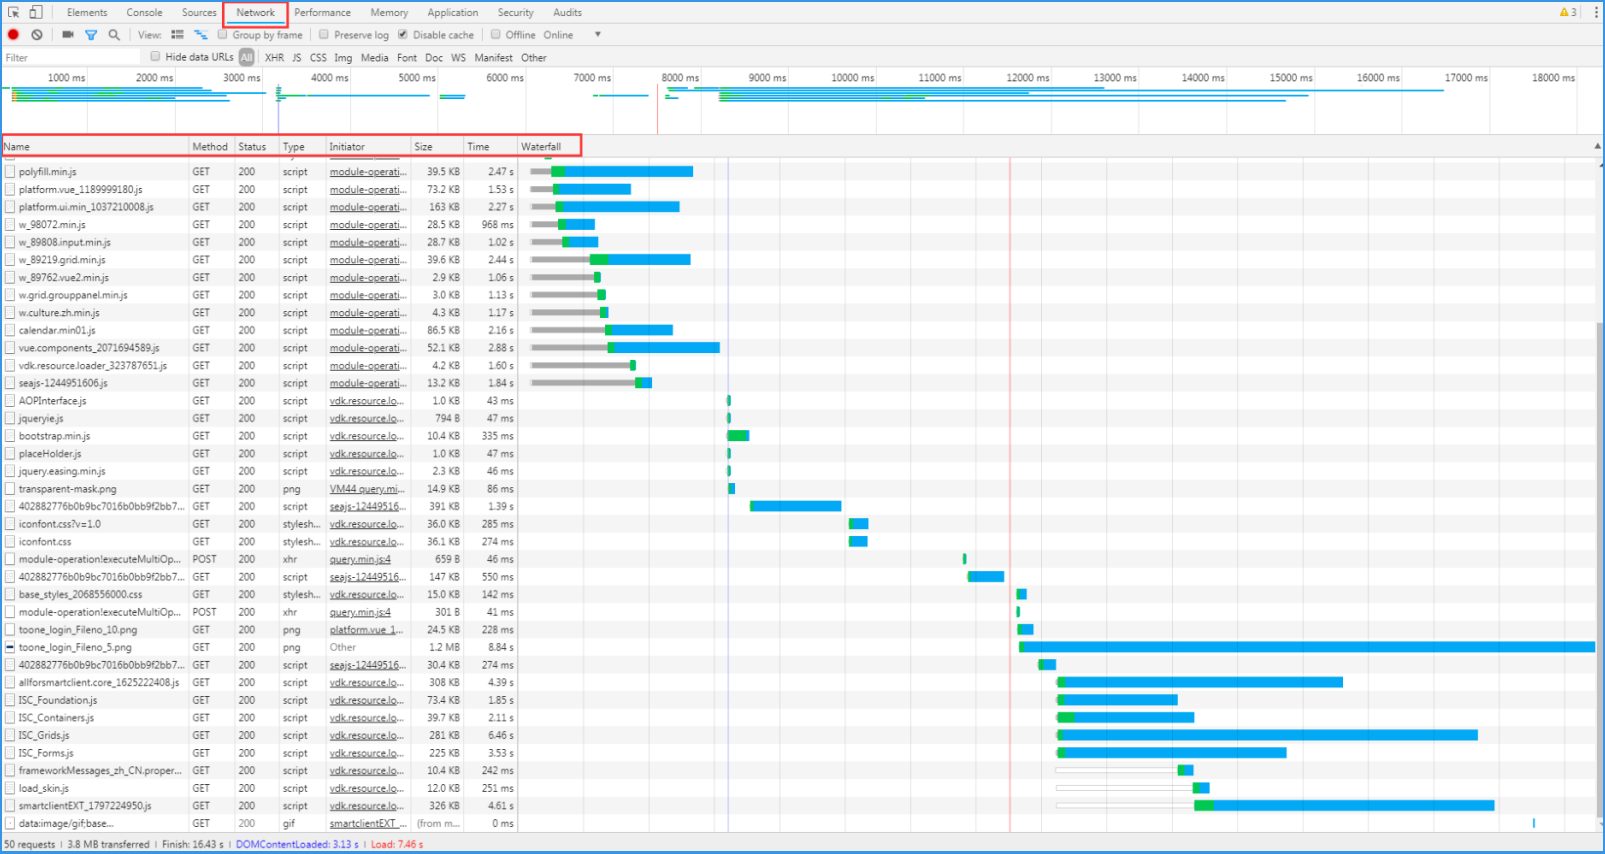Click the capture screenshots camera icon
Image resolution: width=1605 pixels, height=854 pixels.
[x=68, y=35]
